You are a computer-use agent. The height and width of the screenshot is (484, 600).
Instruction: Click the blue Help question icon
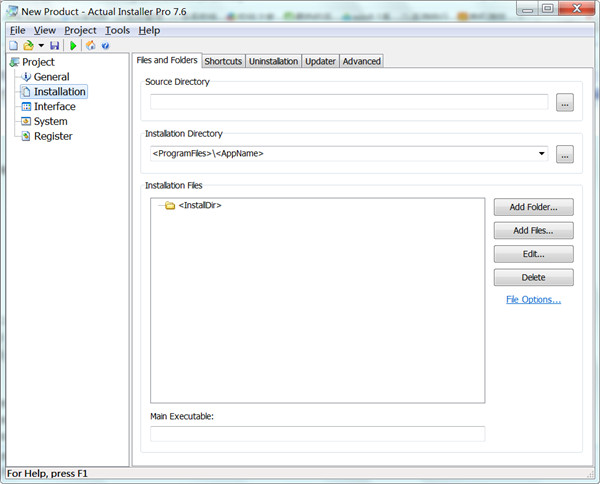(104, 46)
